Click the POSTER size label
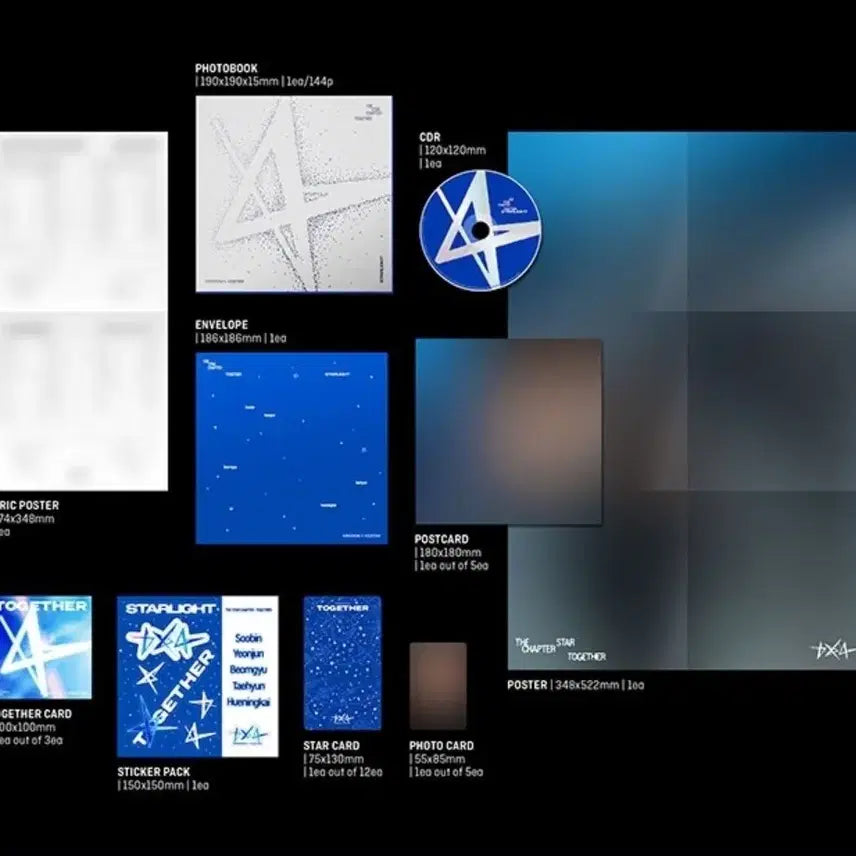 point(575,685)
